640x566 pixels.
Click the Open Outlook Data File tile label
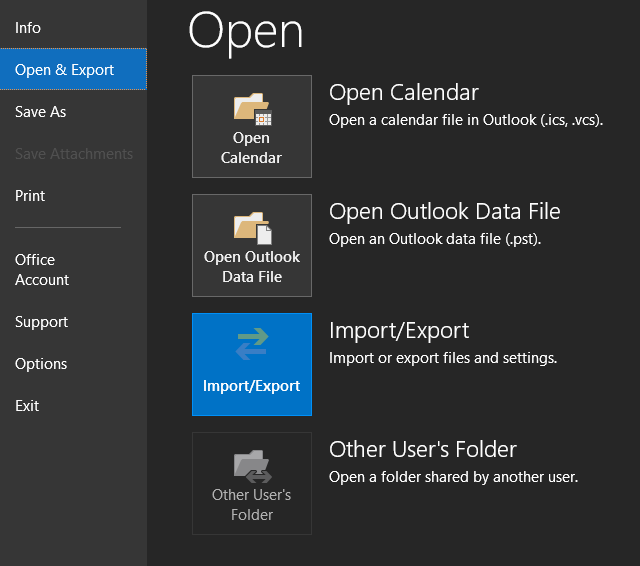[x=252, y=267]
